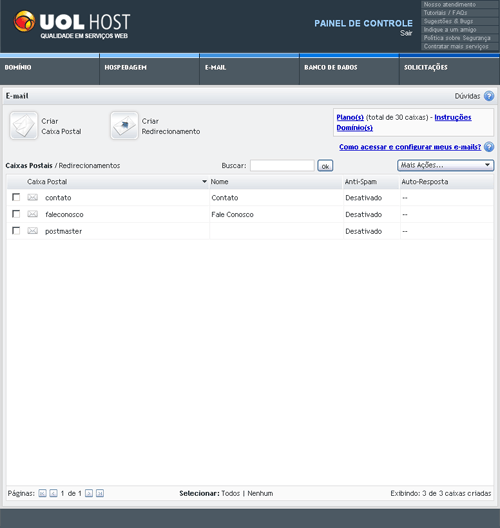The width and height of the screenshot is (500, 528).
Task: Open the Solicitações menu
Action: [449, 69]
